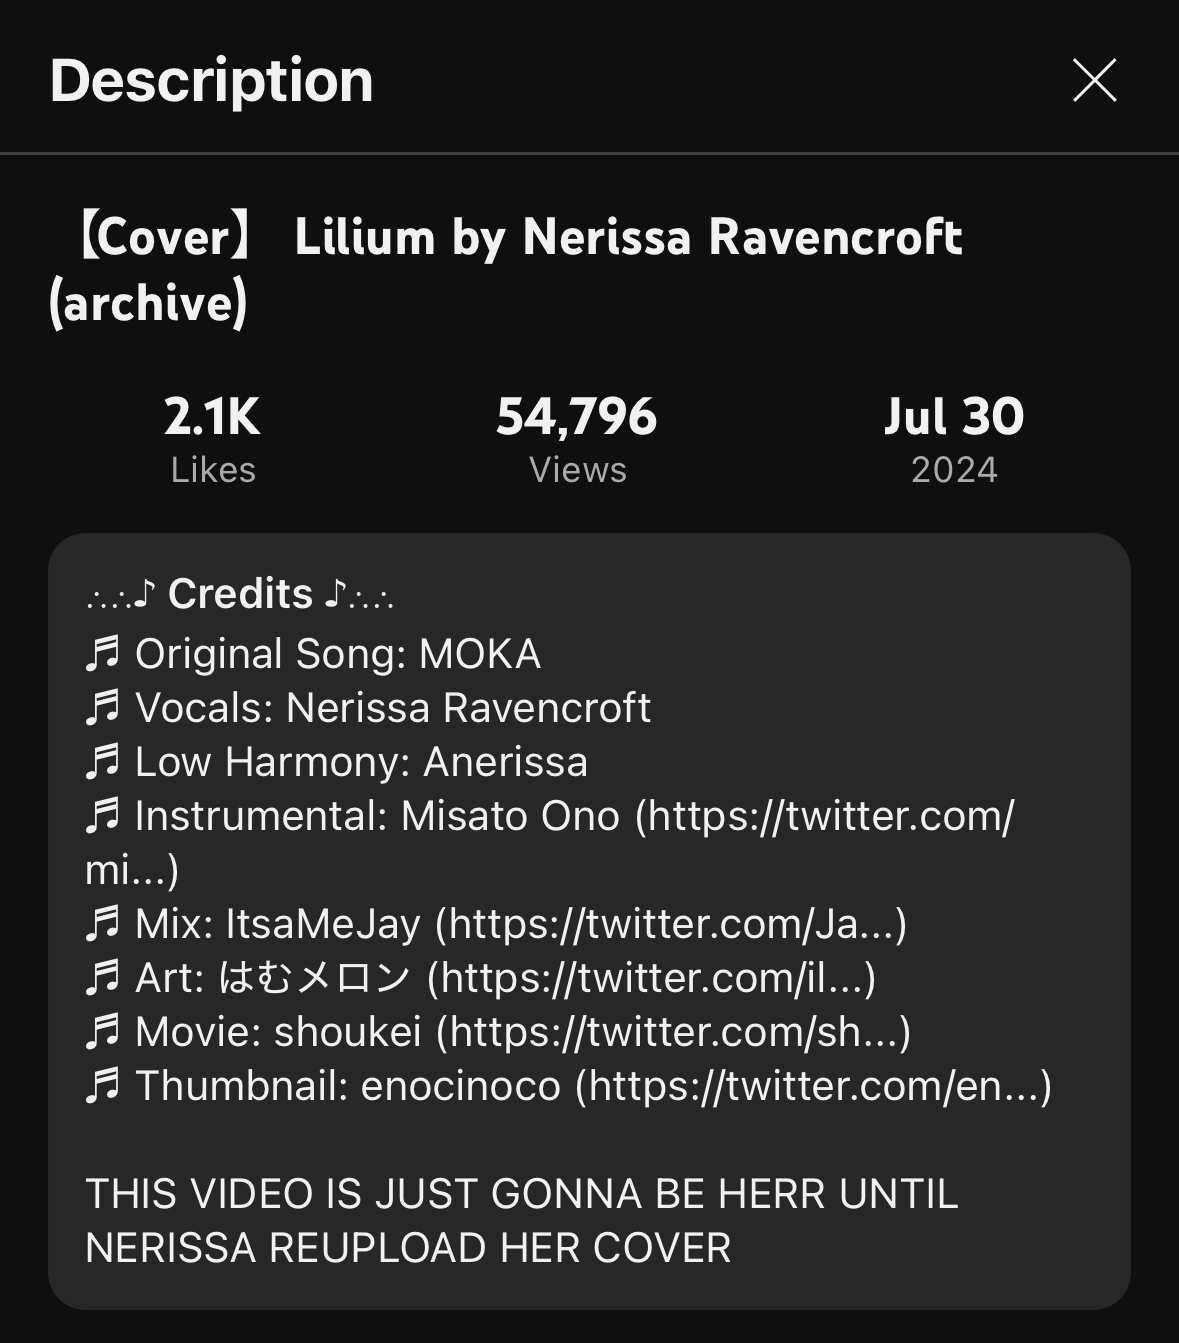Click the music note beside Art

coord(102,978)
